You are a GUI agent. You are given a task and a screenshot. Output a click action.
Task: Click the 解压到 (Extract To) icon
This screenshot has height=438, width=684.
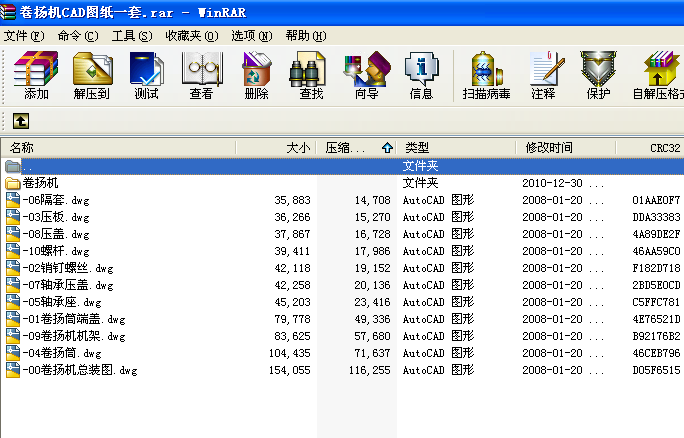[92, 75]
